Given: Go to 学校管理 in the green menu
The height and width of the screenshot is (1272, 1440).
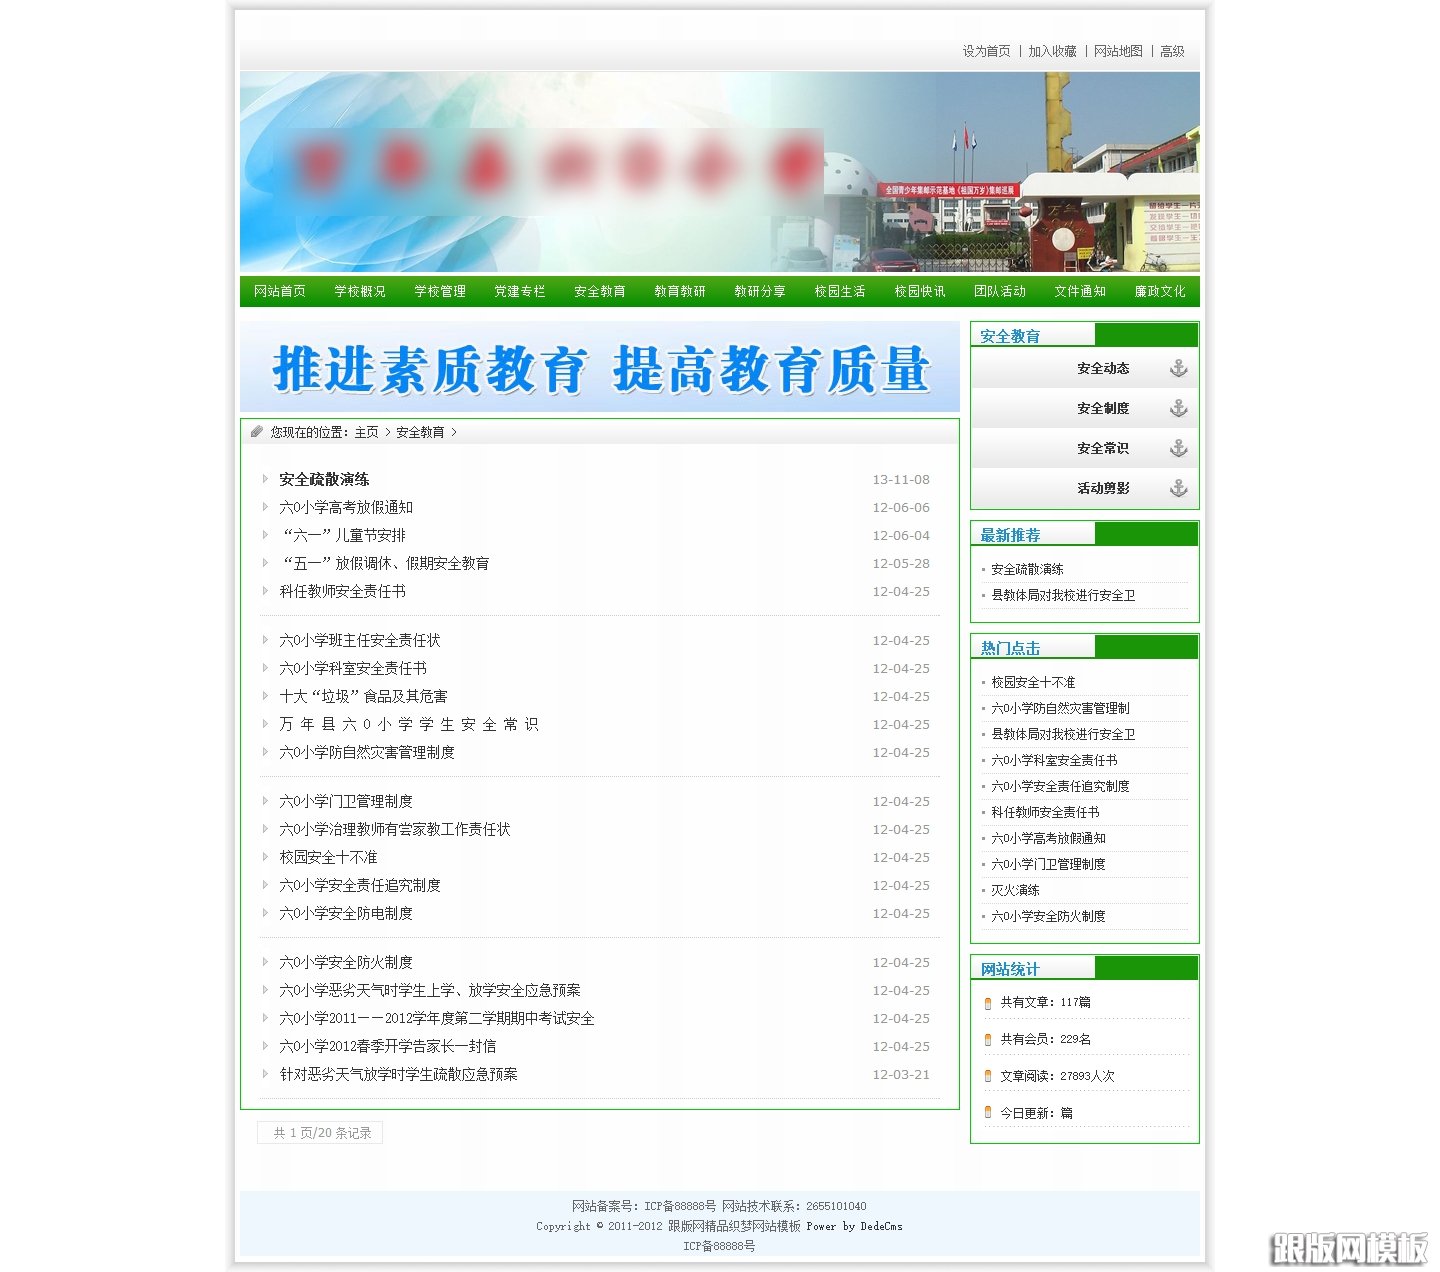Looking at the screenshot, I should (x=440, y=291).
